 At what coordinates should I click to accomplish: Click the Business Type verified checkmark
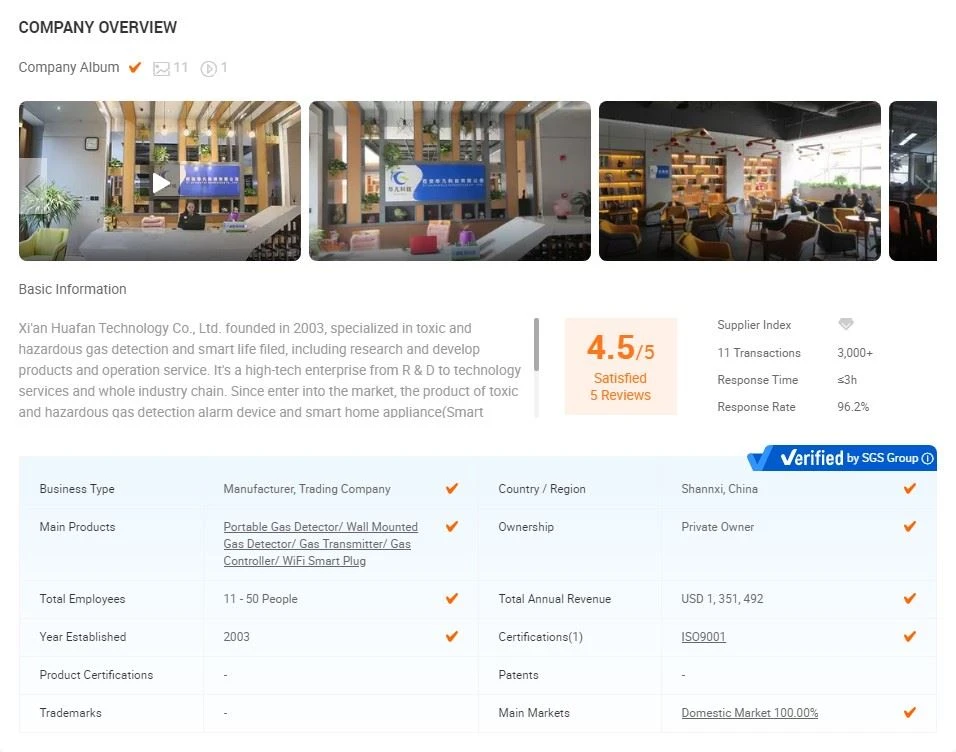tap(452, 489)
